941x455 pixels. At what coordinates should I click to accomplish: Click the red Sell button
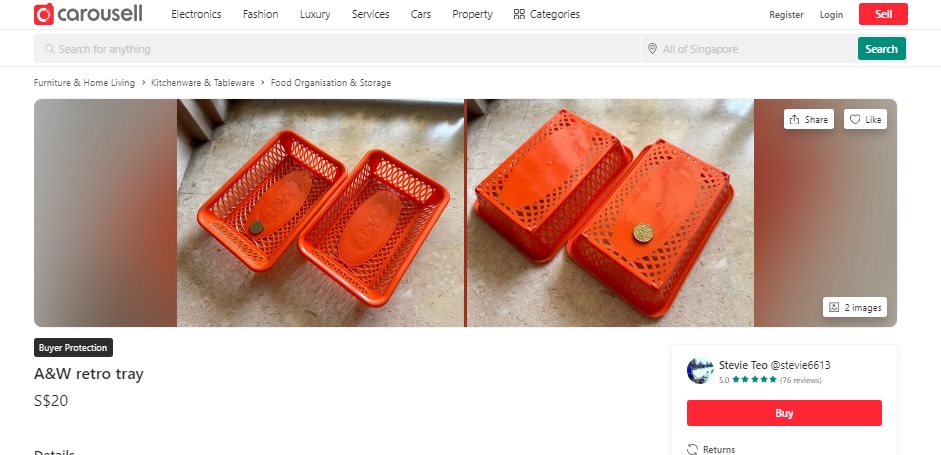(883, 14)
